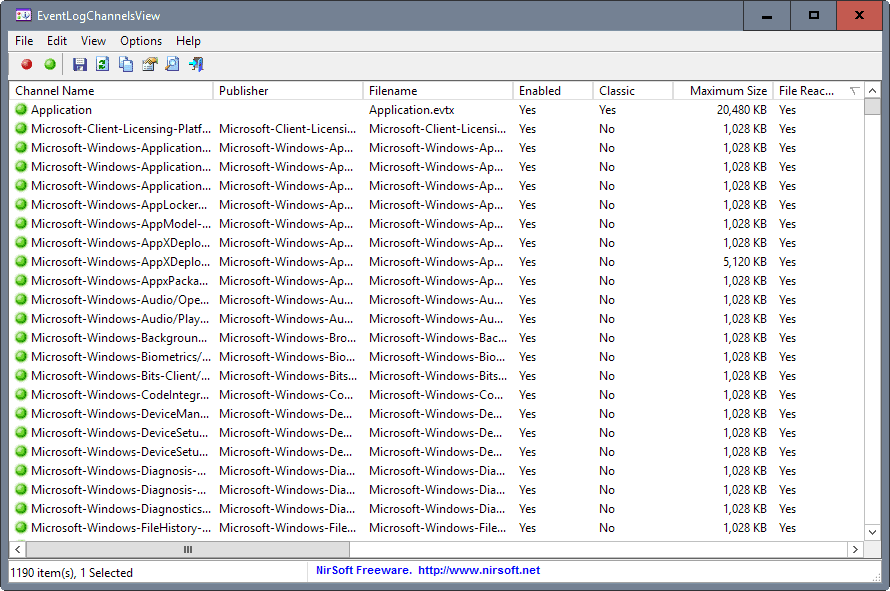
Task: Refresh the channel list using toolbar icon
Action: coord(103,64)
